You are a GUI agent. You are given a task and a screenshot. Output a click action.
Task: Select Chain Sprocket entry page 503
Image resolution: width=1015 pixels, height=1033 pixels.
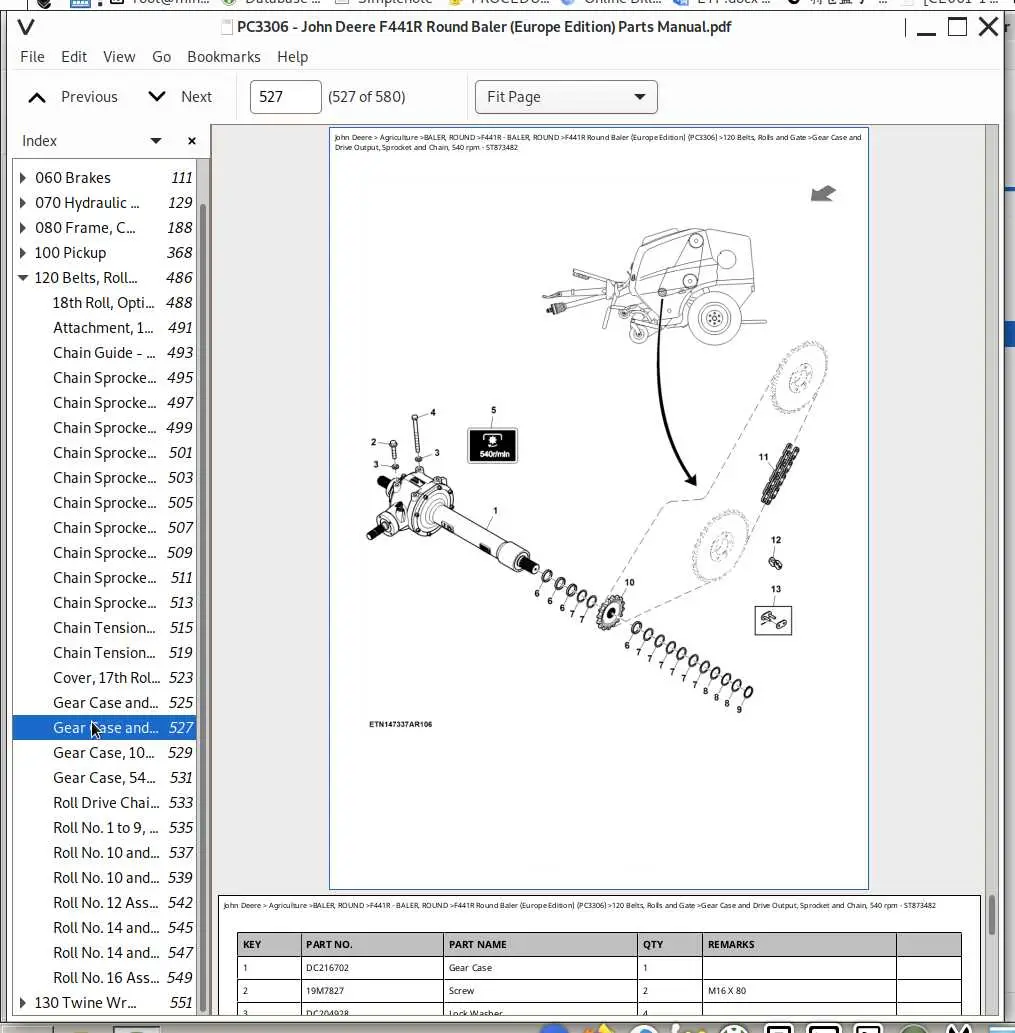point(104,478)
